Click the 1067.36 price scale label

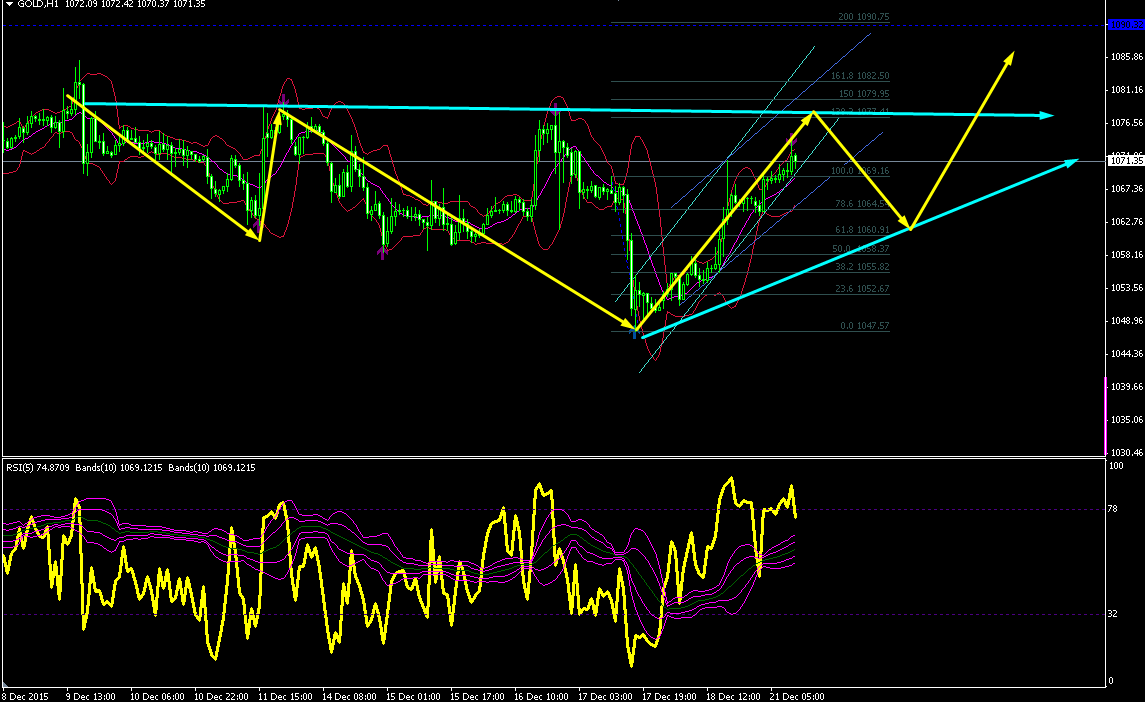tap(1127, 188)
